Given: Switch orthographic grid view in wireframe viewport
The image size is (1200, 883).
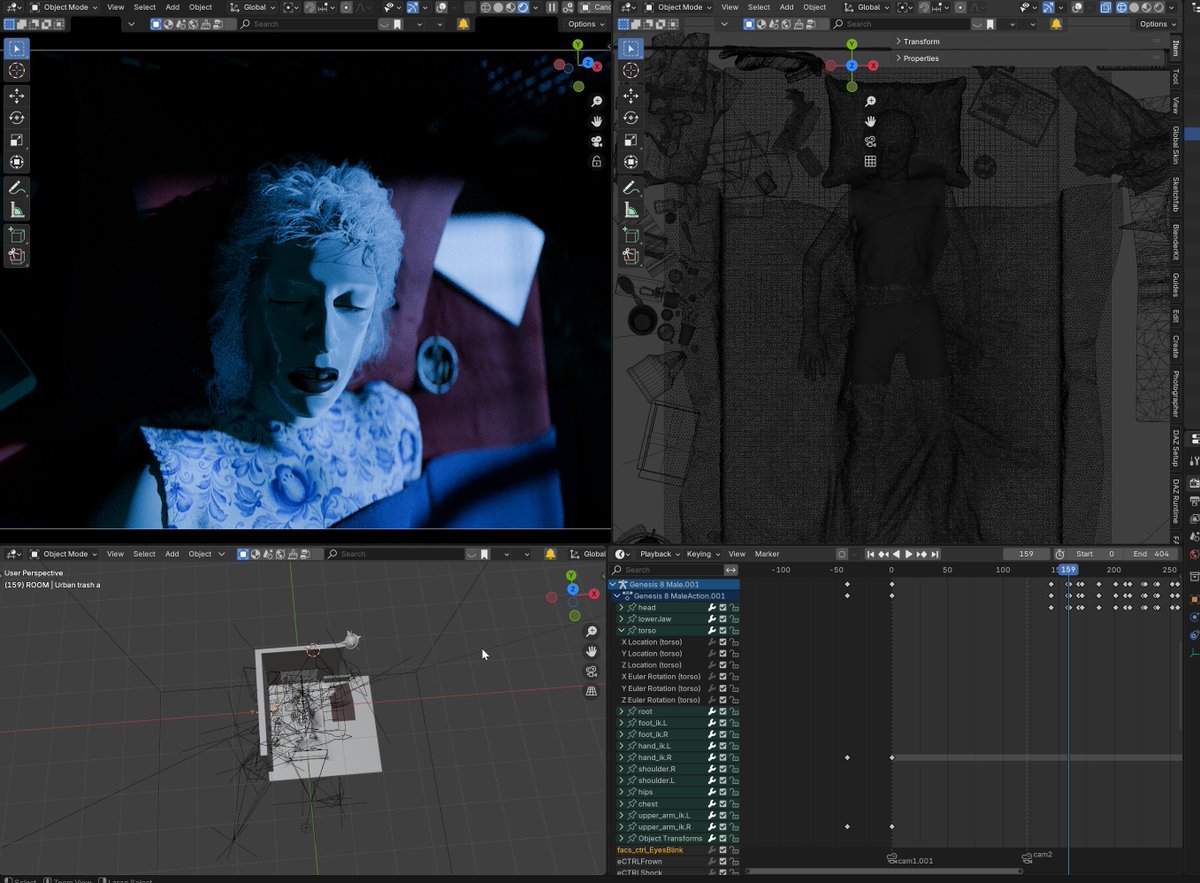Looking at the screenshot, I should point(871,161).
